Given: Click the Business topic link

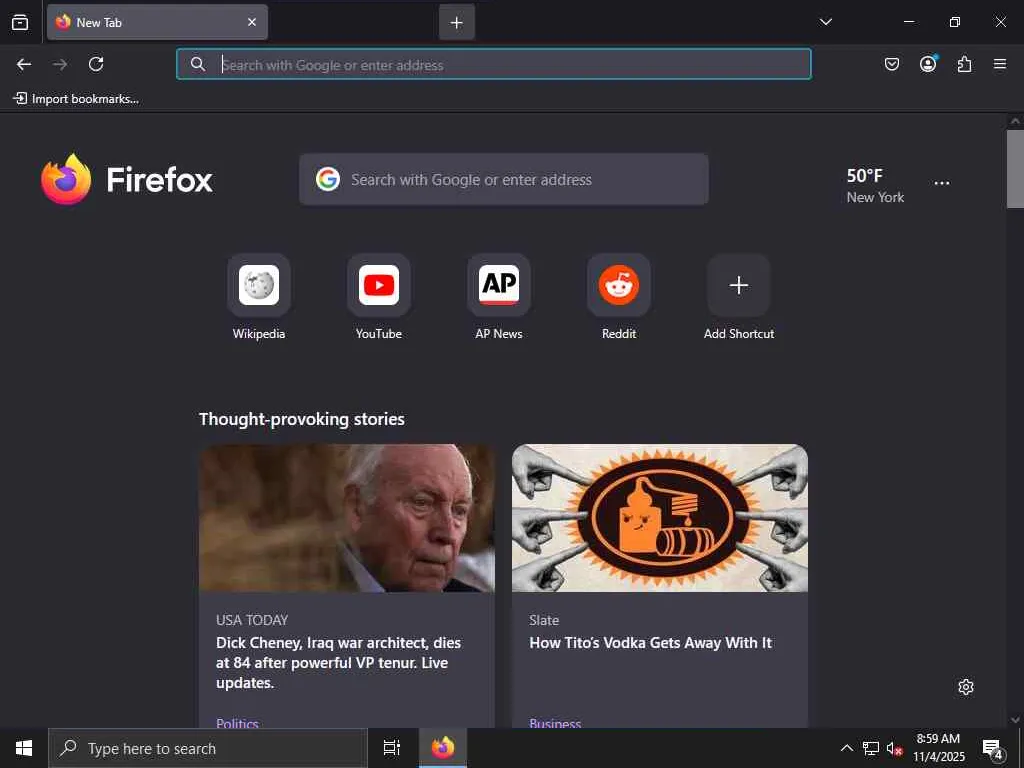Looking at the screenshot, I should [x=555, y=722].
